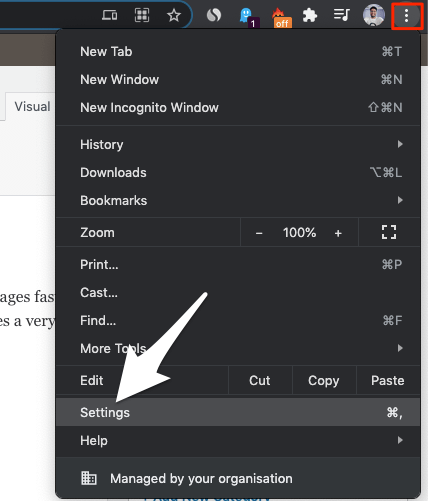
Task: Expand the More Tools submenu
Action: coord(238,349)
